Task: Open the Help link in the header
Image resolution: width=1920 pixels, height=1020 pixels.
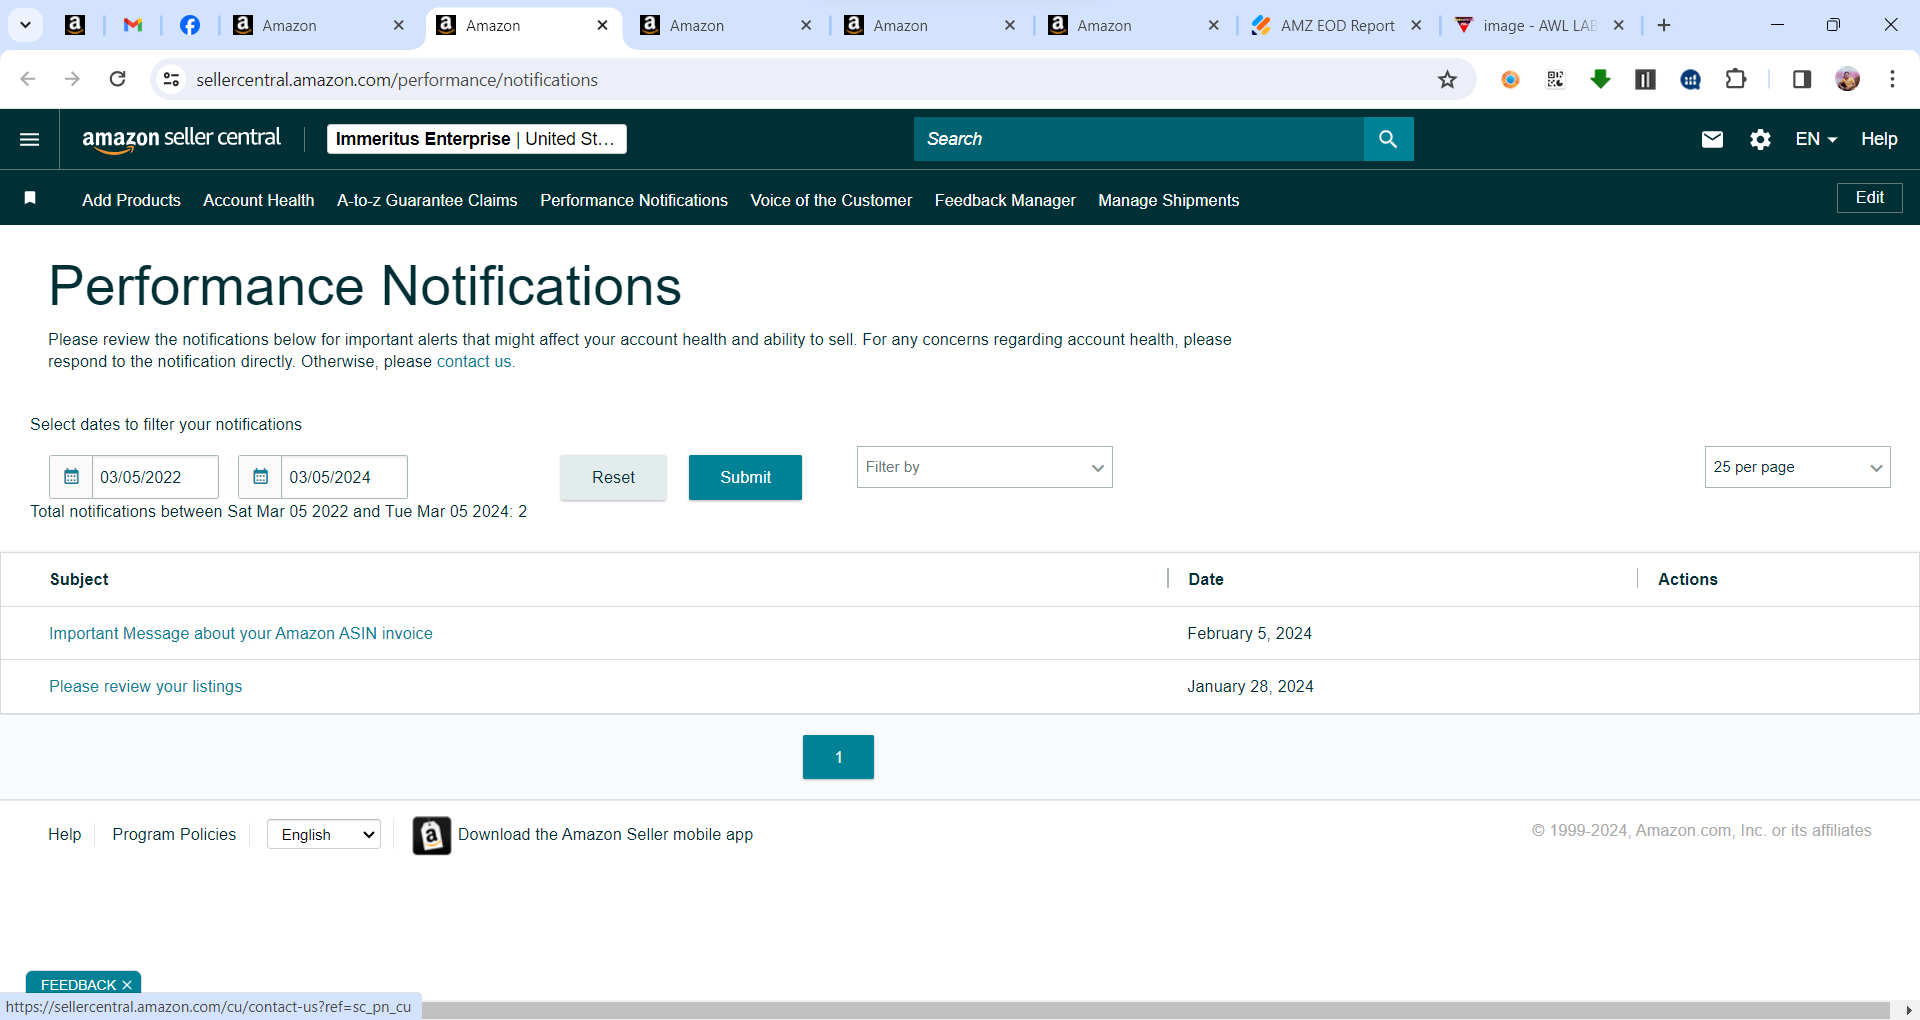Action: point(1879,139)
